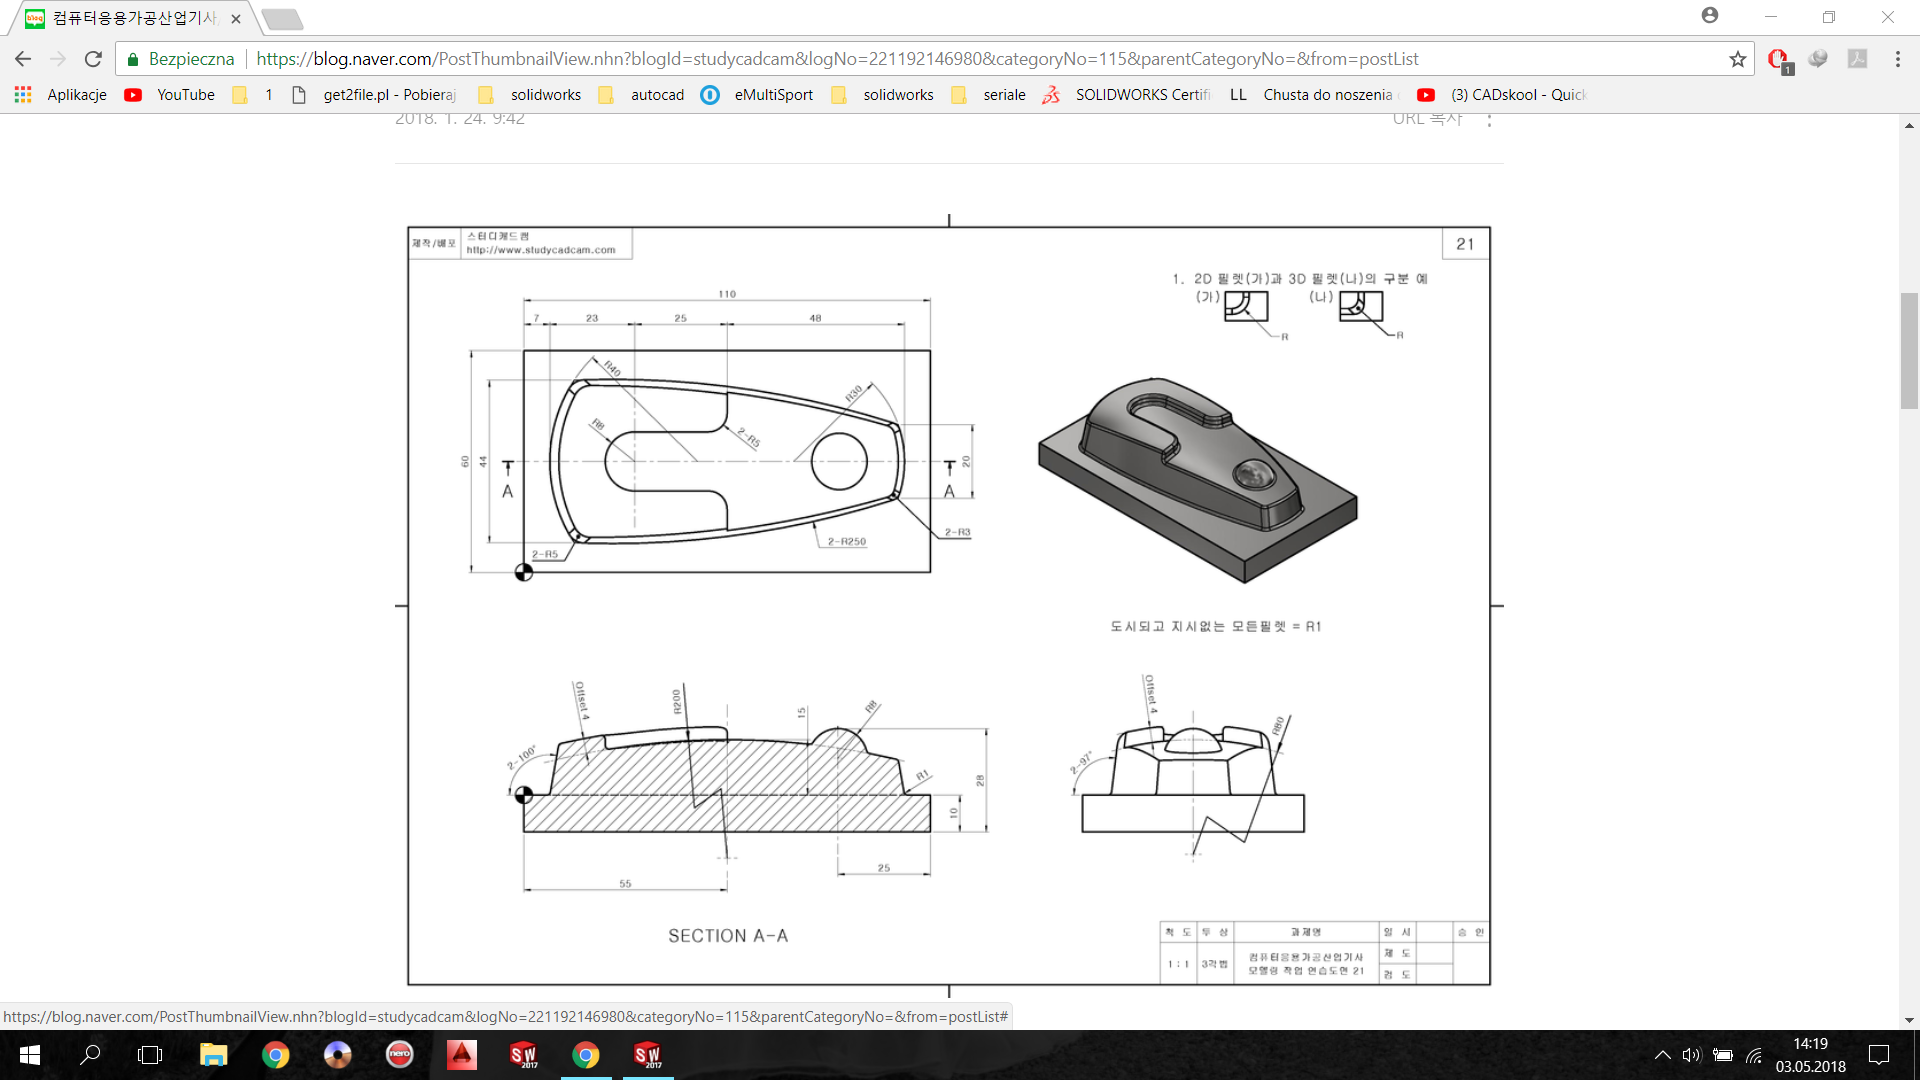Click the technical drawing image
Image resolution: width=1920 pixels, height=1080 pixels.
click(x=949, y=606)
